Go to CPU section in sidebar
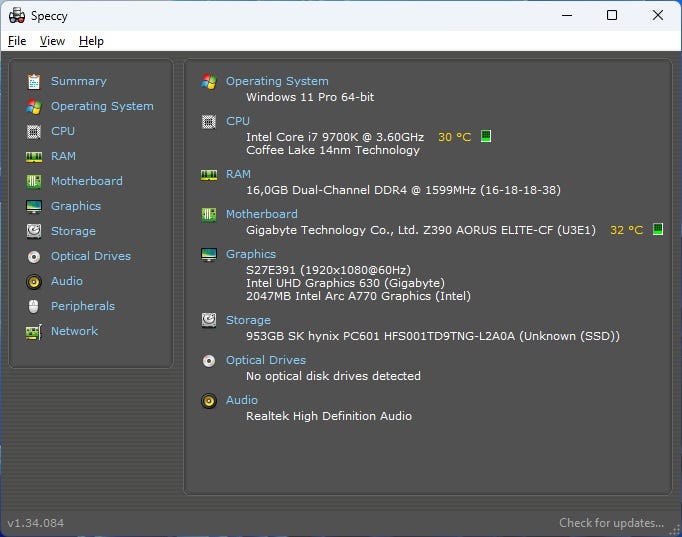The image size is (682, 537). (63, 131)
